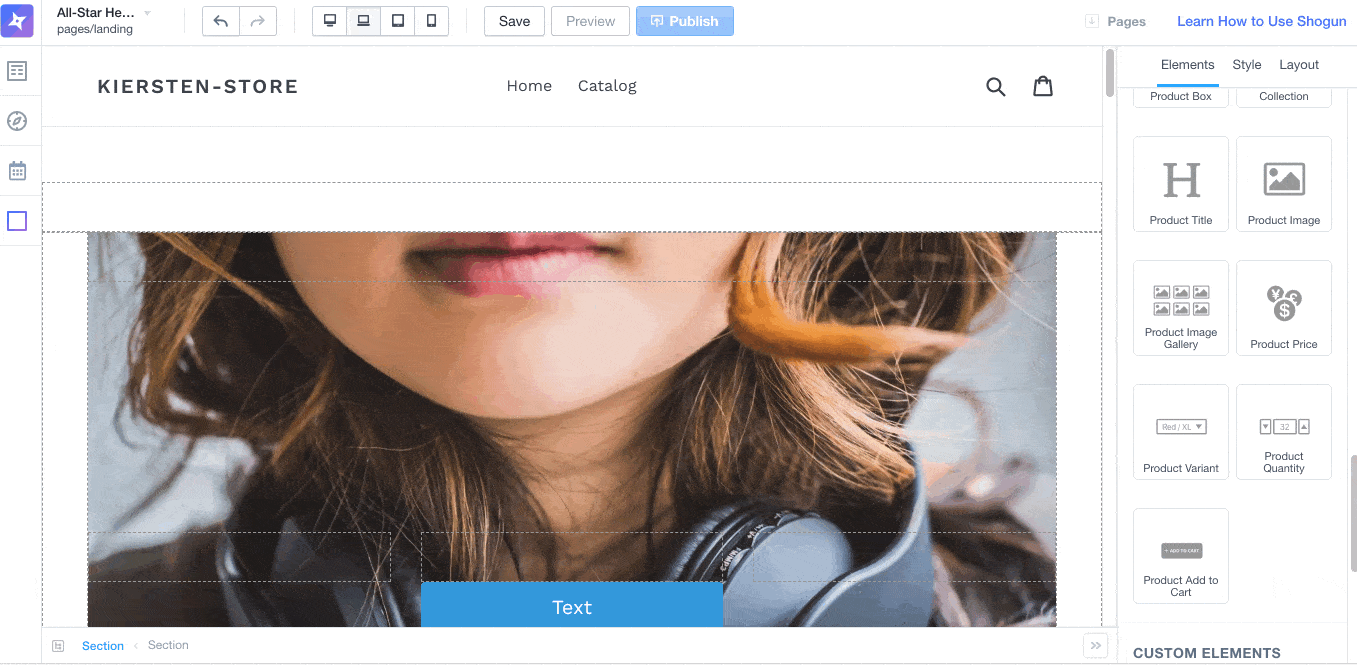Viewport: 1357px width, 665px height.
Task: Click the Save button
Action: tap(514, 21)
